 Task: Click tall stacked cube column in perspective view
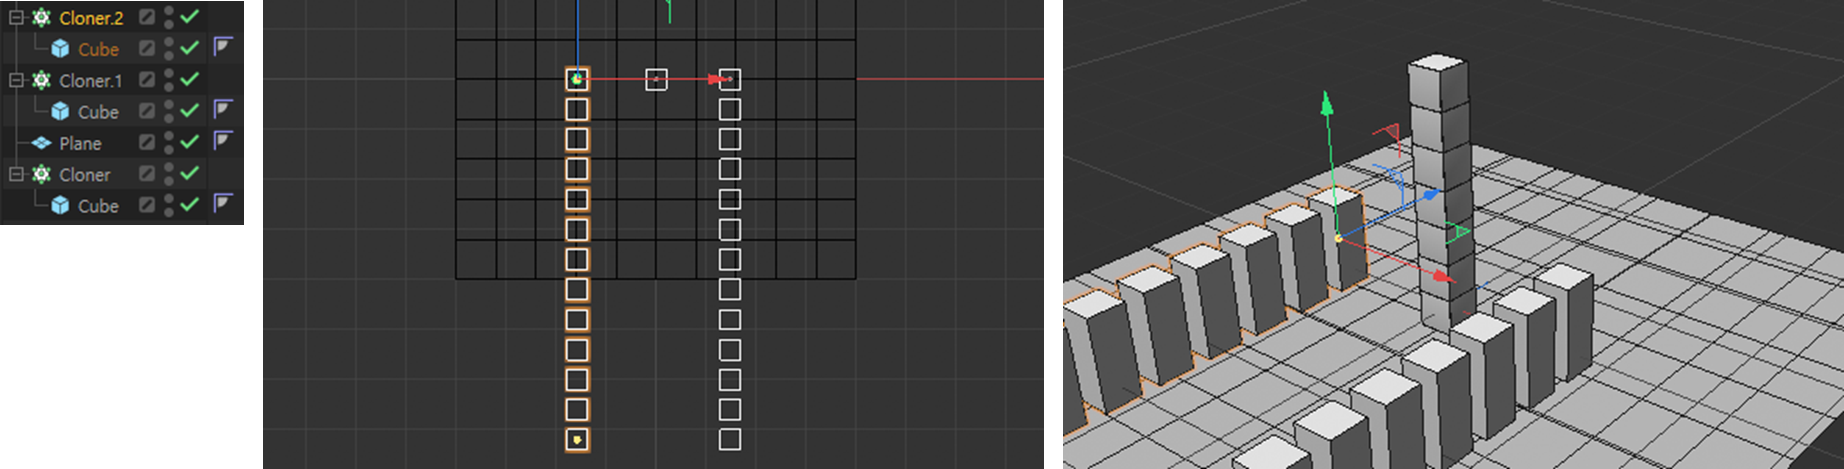pyautogui.click(x=1440, y=190)
